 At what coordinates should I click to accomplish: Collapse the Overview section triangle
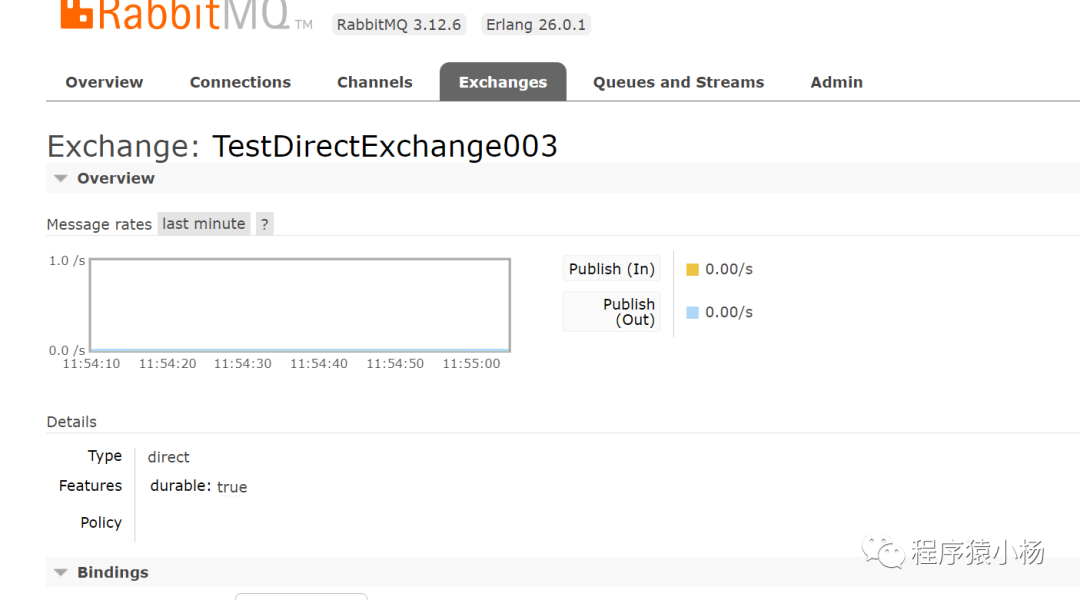coord(61,178)
